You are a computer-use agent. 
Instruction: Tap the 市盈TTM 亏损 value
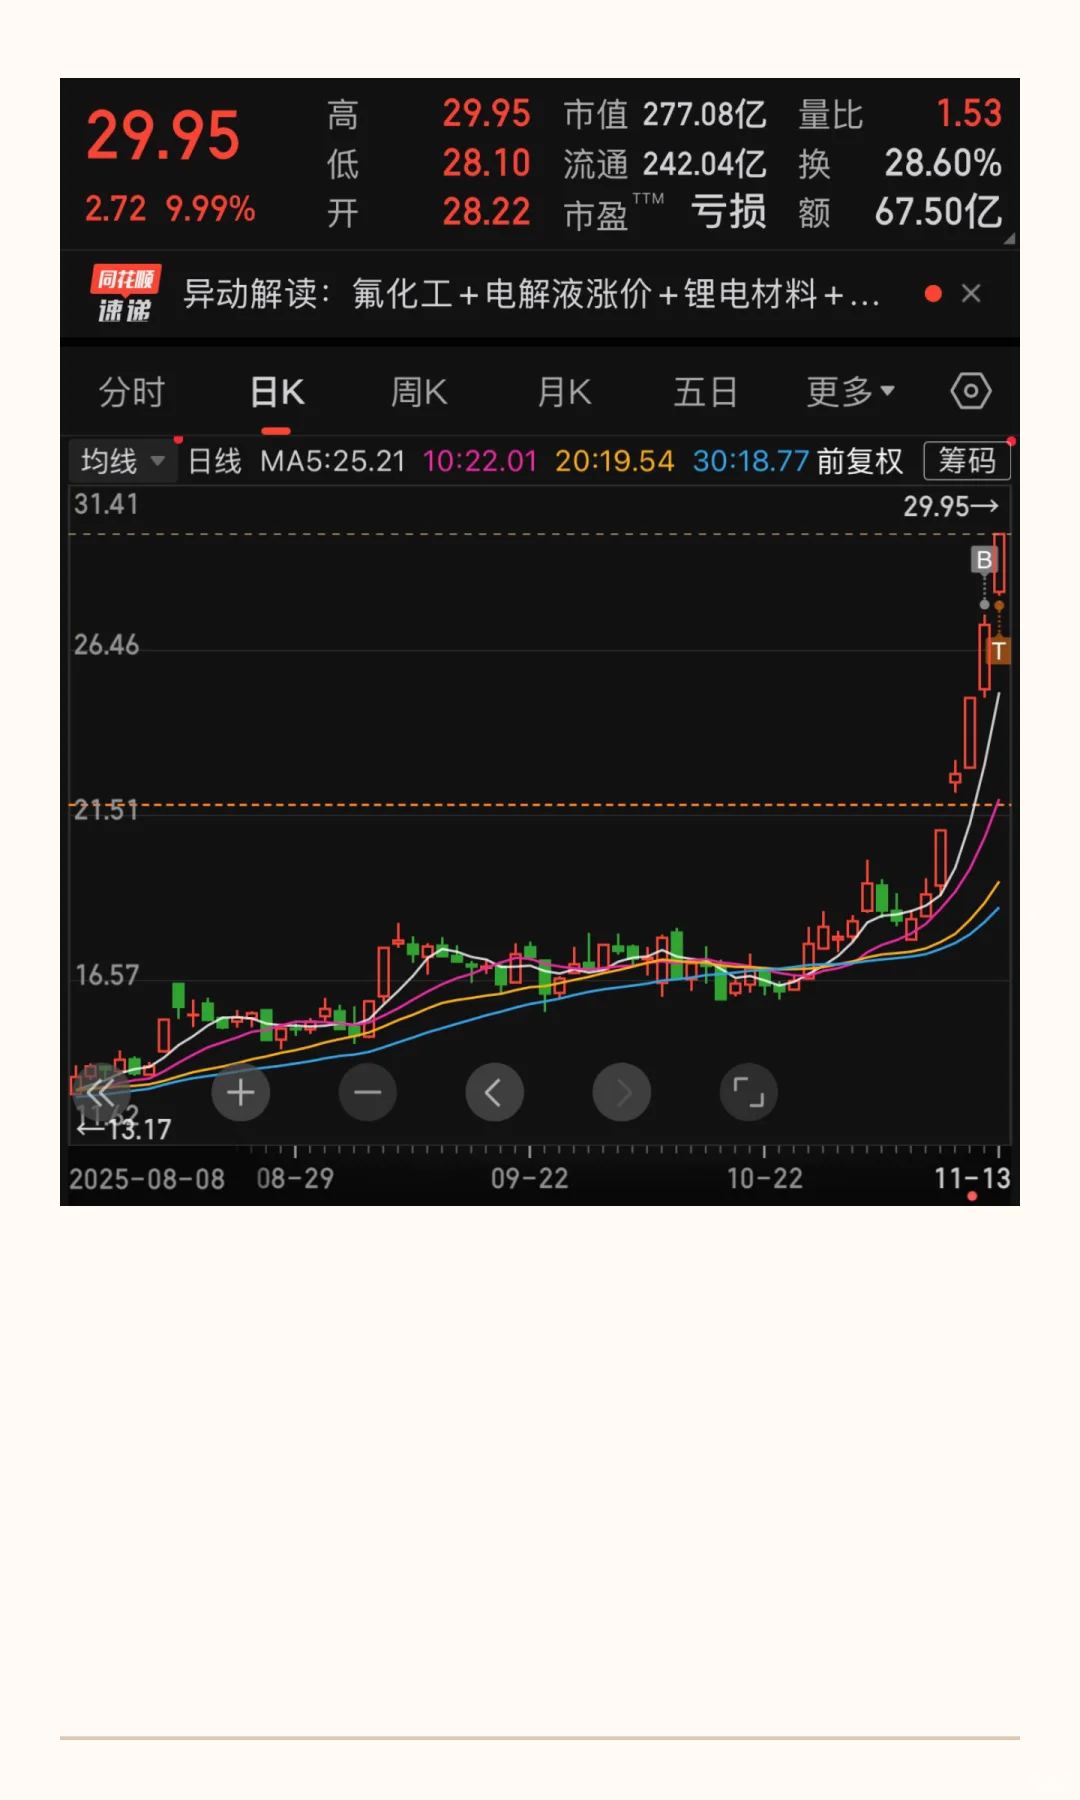click(x=665, y=213)
